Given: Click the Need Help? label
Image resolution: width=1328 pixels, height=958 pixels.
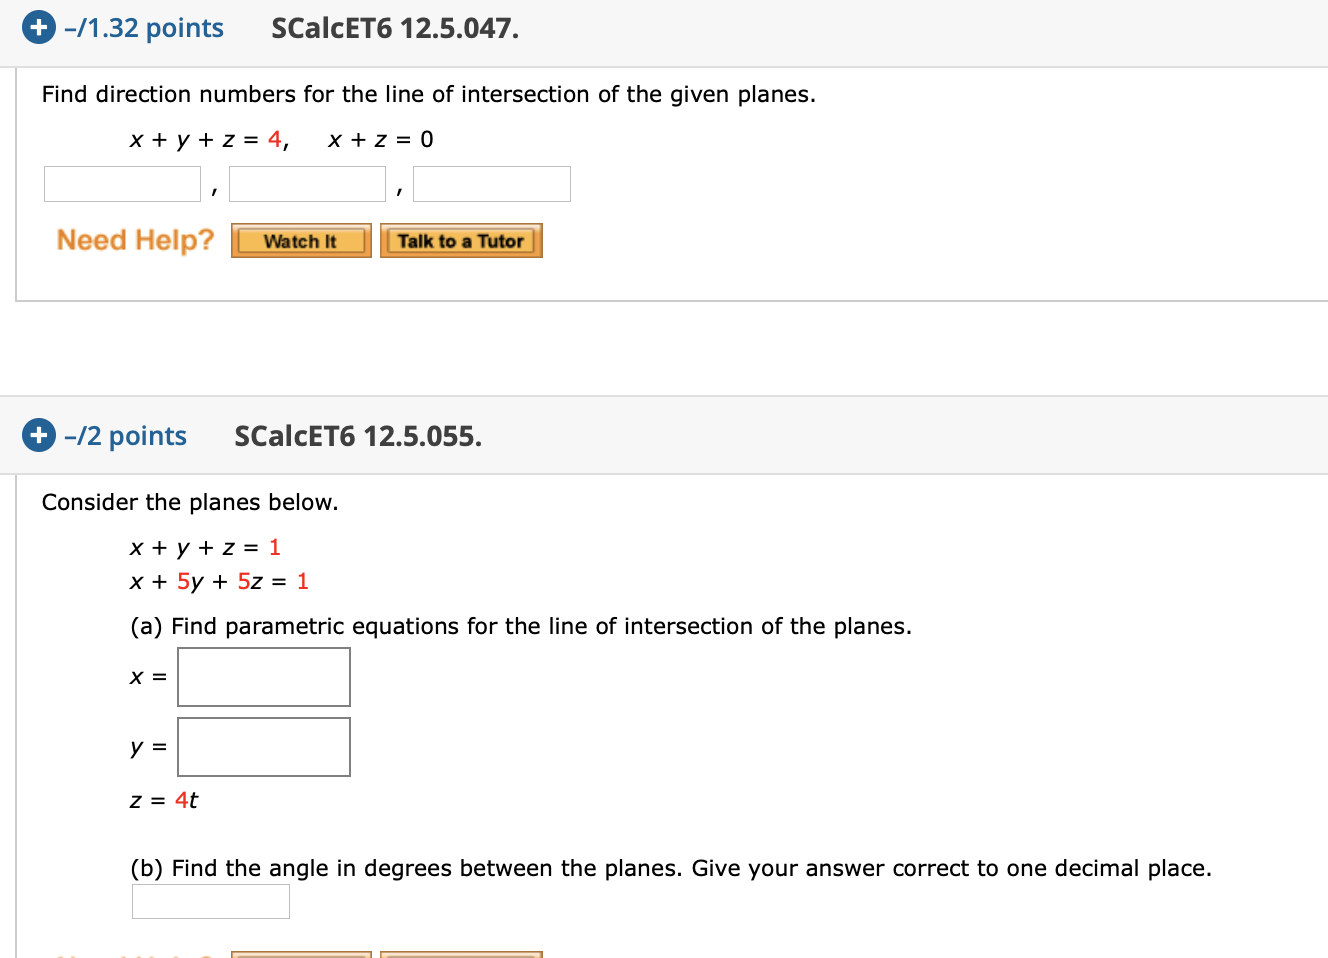Looking at the screenshot, I should pyautogui.click(x=135, y=240).
